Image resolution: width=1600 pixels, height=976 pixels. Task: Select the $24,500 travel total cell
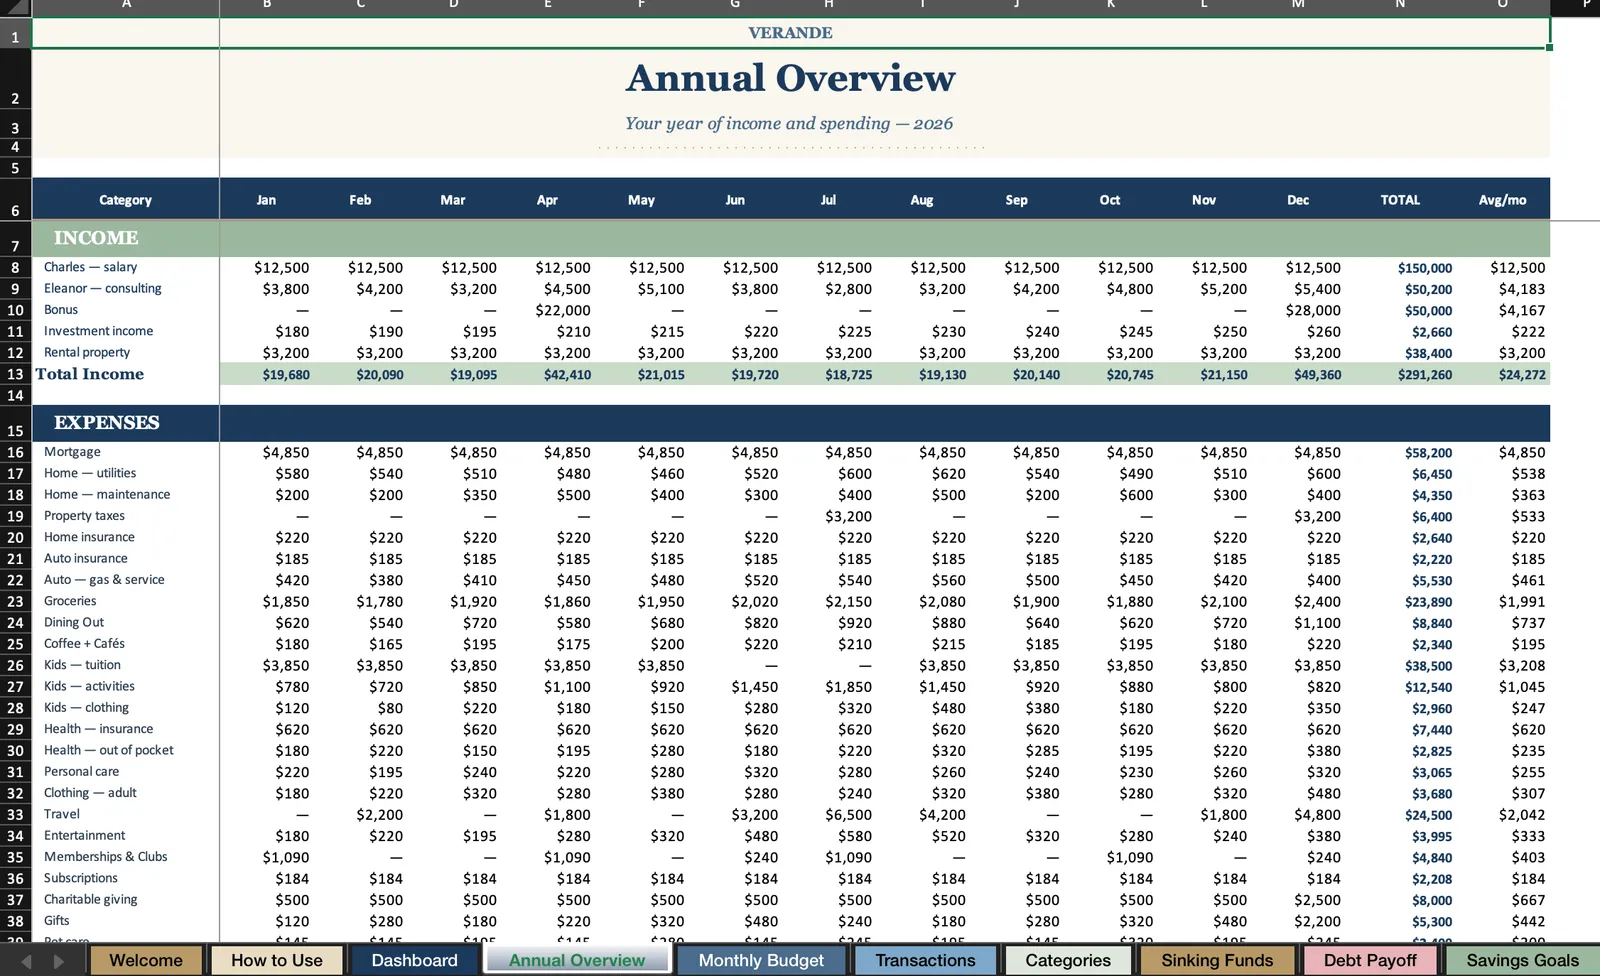[1428, 815]
